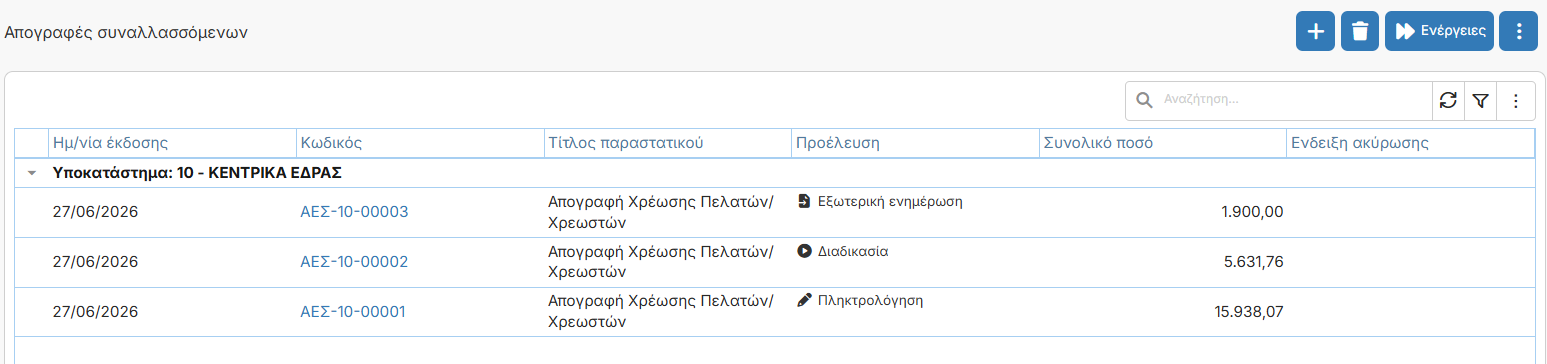This screenshot has height=364, width=1547.
Task: Refresh the grid with the reload icon
Action: (1448, 100)
